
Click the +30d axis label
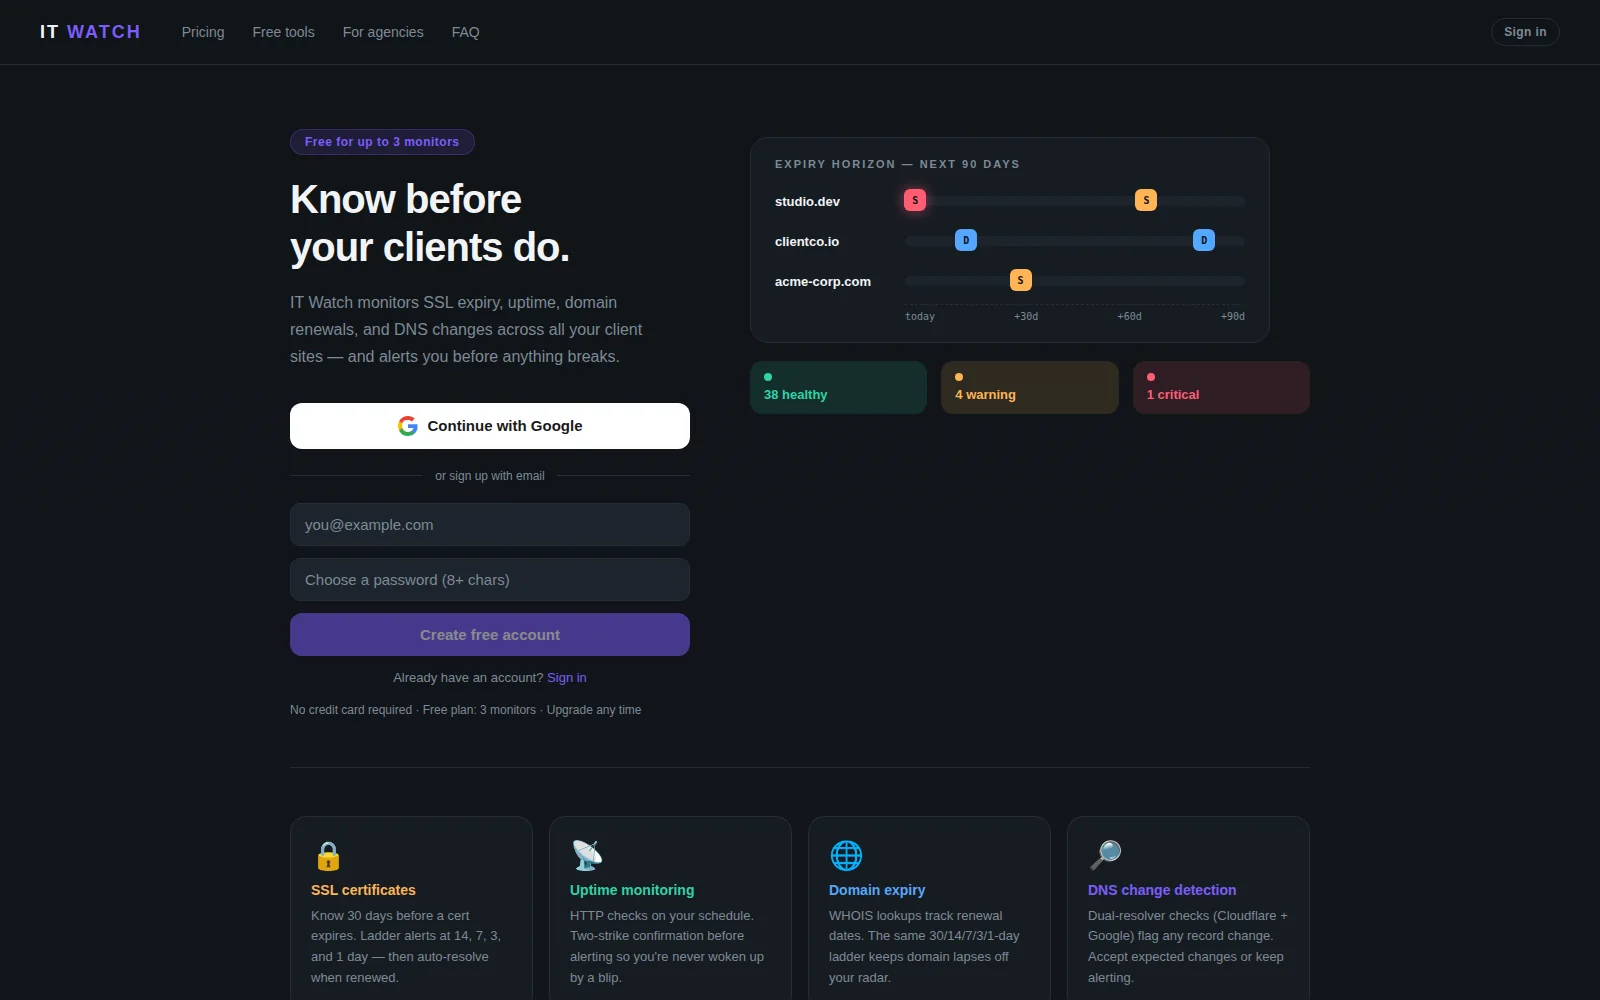tap(1026, 317)
